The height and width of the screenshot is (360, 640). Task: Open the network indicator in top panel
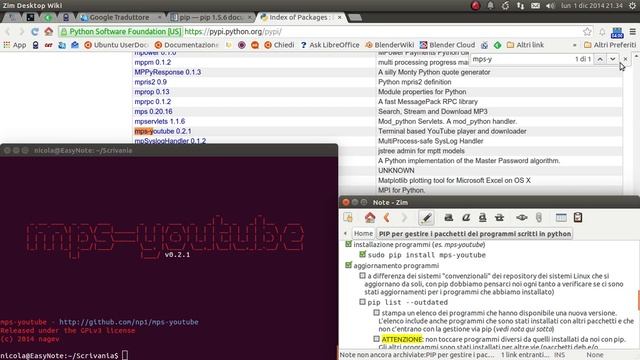click(520, 6)
